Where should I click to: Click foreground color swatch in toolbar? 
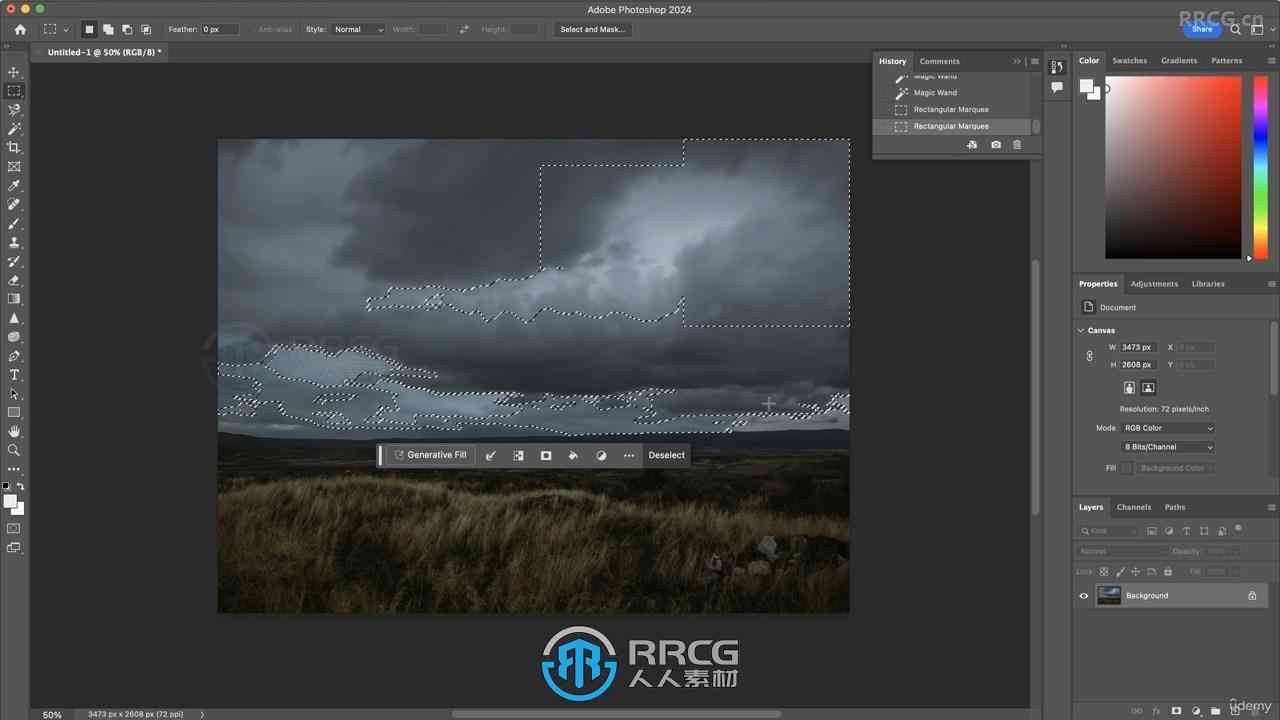click(x=10, y=502)
